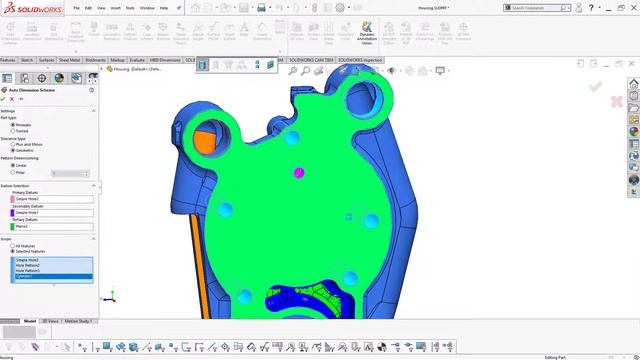Click the highlighted face filter icon in selection popup
Screen dimensions: 640x360
[x=203, y=65]
